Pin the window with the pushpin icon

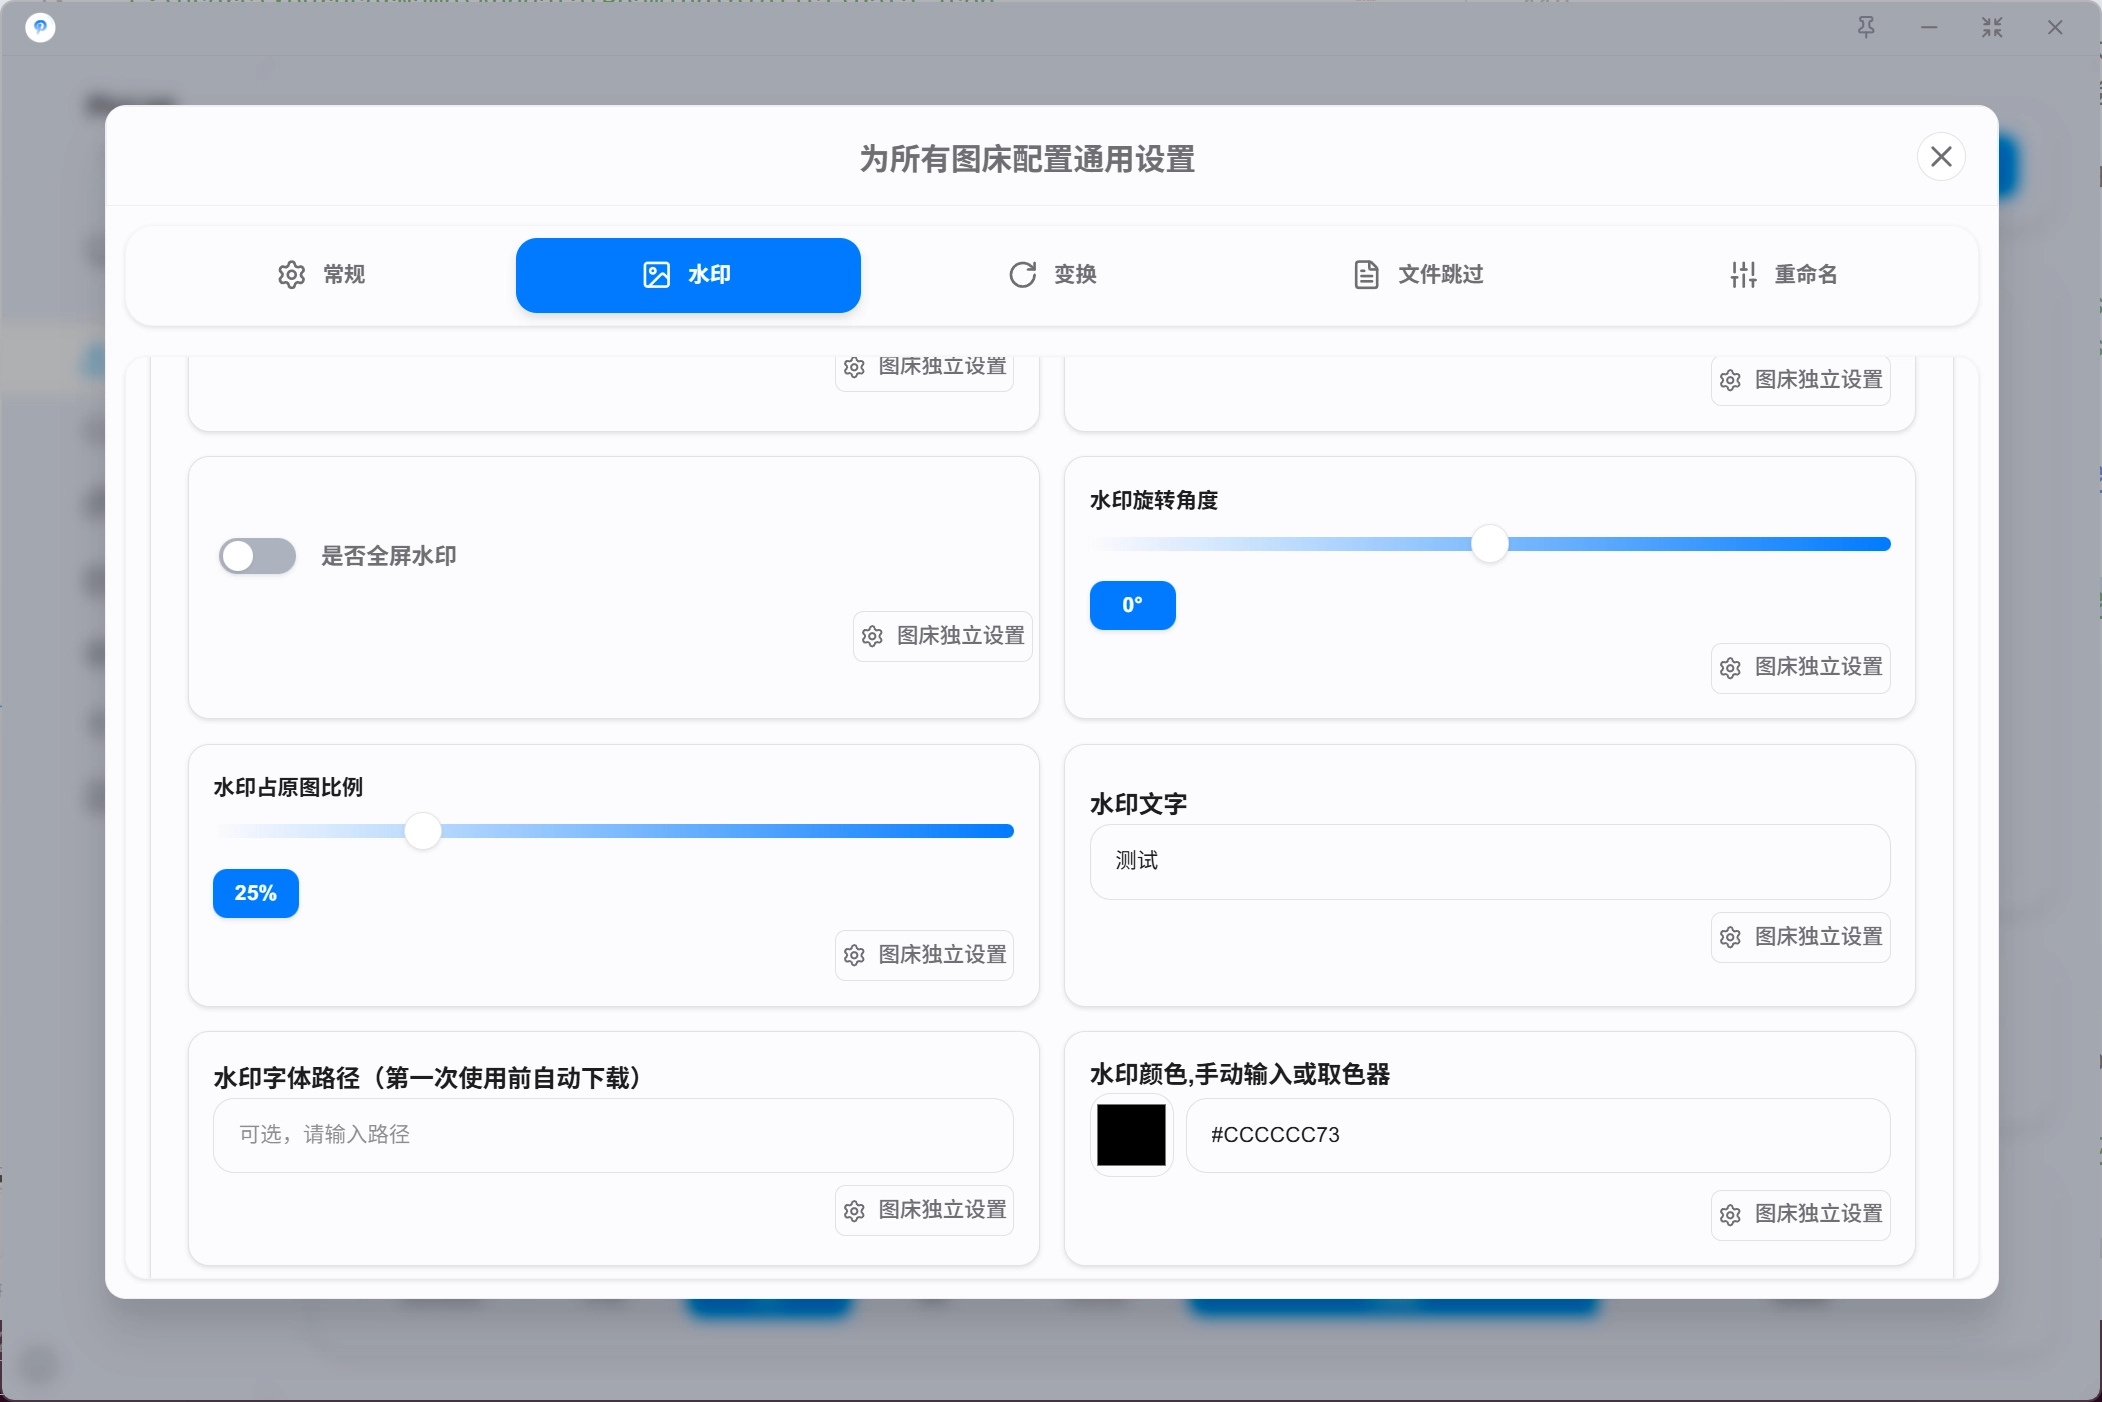[1866, 27]
